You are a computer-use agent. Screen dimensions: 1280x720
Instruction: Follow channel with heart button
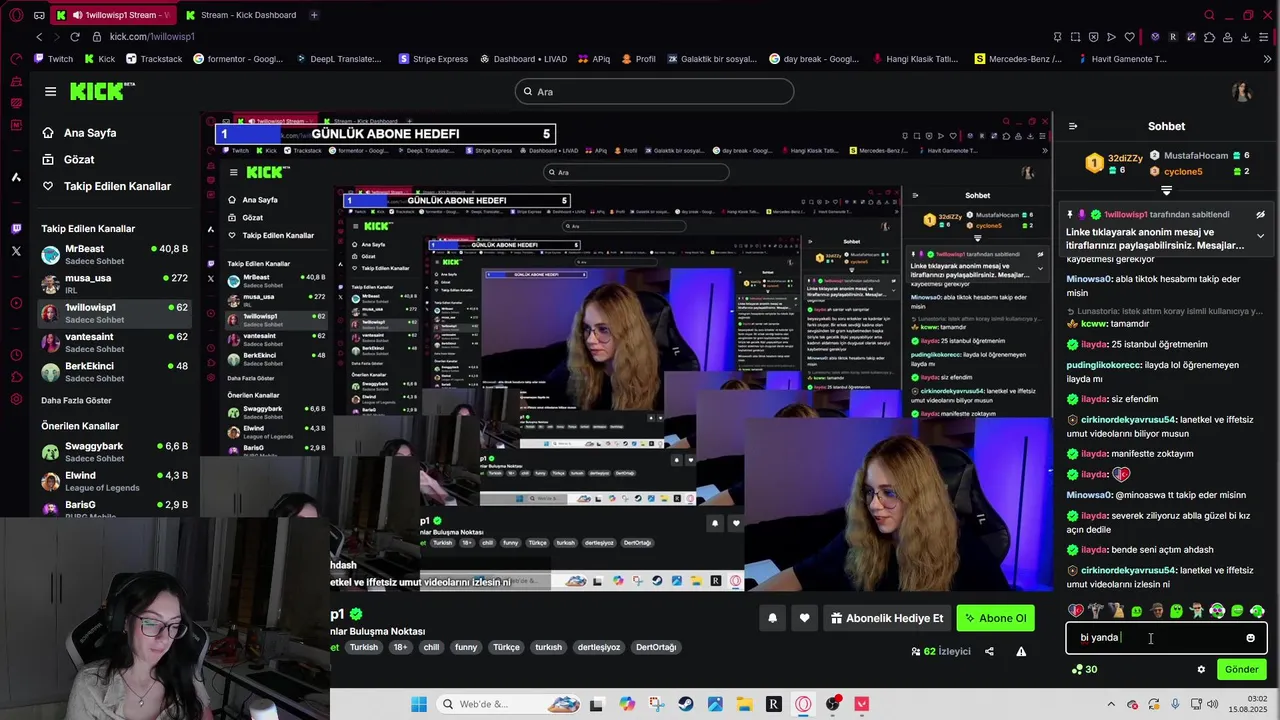coord(804,618)
